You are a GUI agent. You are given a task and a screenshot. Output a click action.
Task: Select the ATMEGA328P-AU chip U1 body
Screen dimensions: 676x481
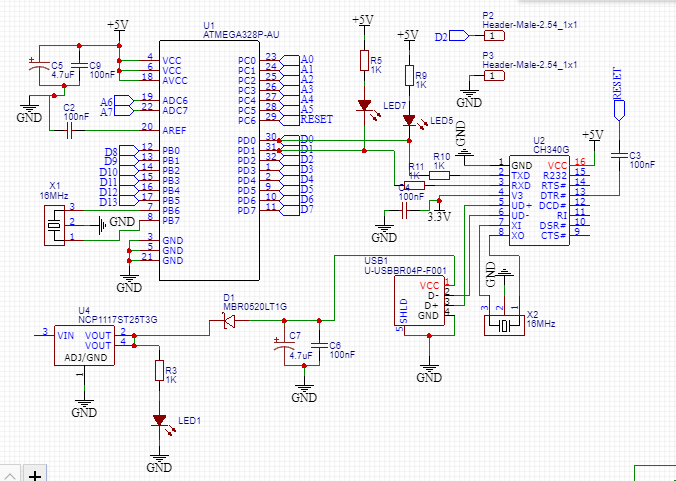click(x=210, y=160)
